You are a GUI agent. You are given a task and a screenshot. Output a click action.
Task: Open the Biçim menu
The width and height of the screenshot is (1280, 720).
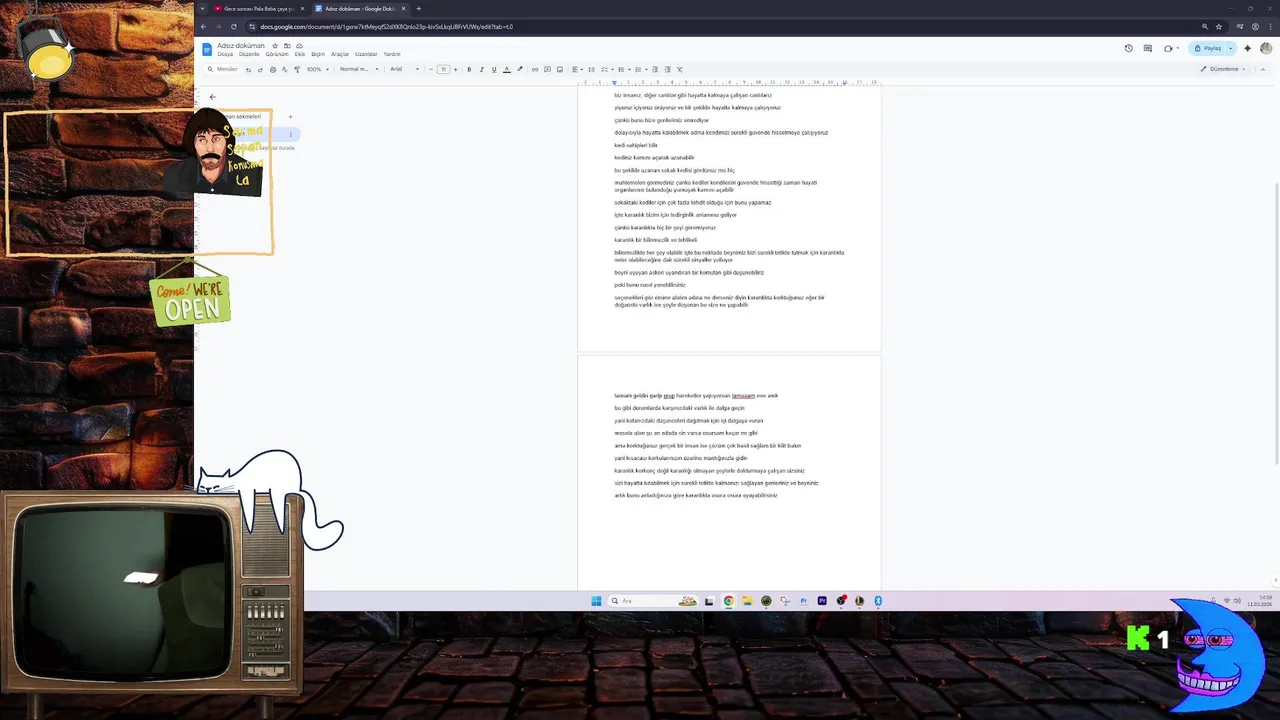click(318, 54)
